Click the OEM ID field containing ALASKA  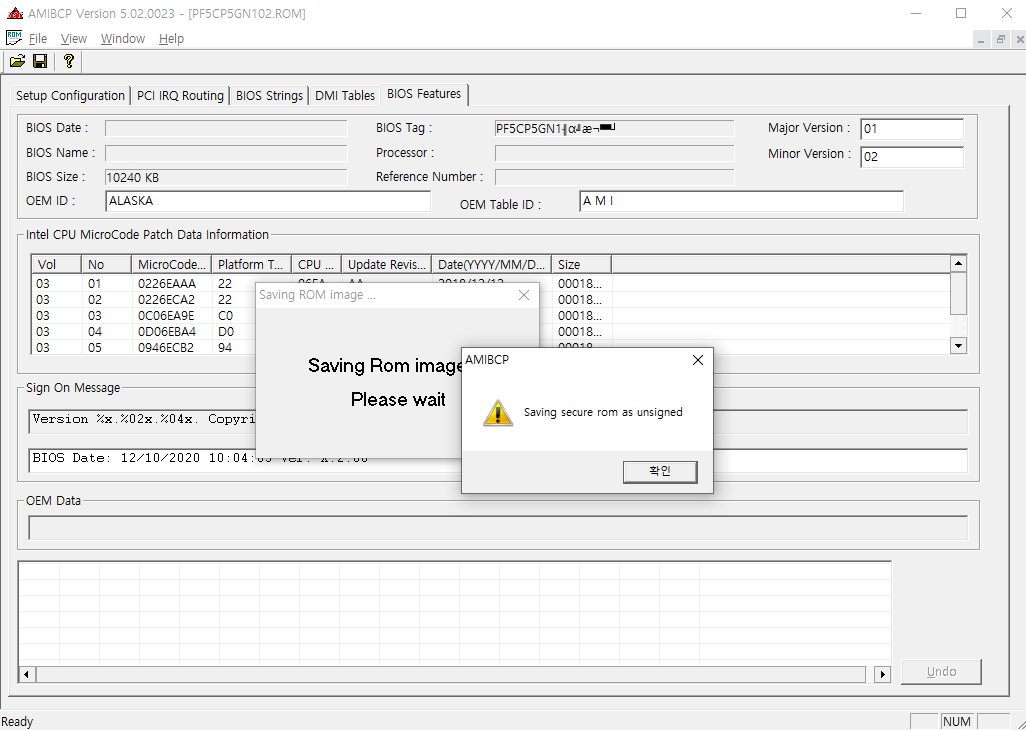click(x=268, y=201)
